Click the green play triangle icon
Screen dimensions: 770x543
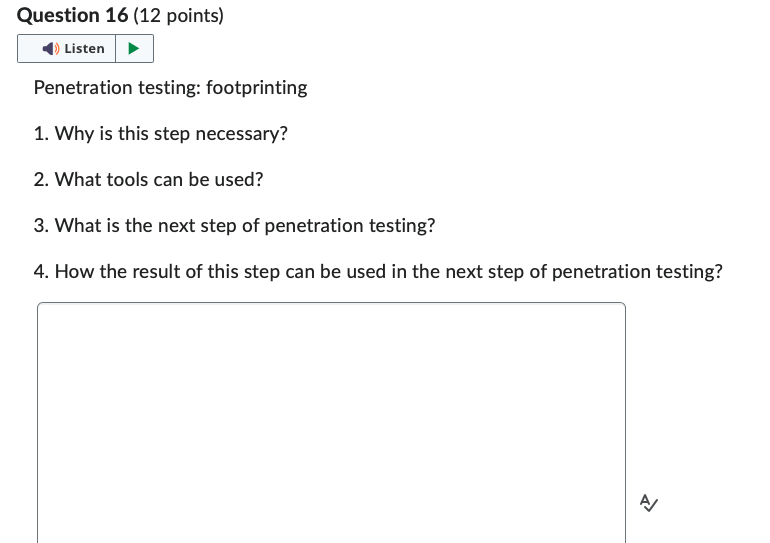(x=134, y=49)
